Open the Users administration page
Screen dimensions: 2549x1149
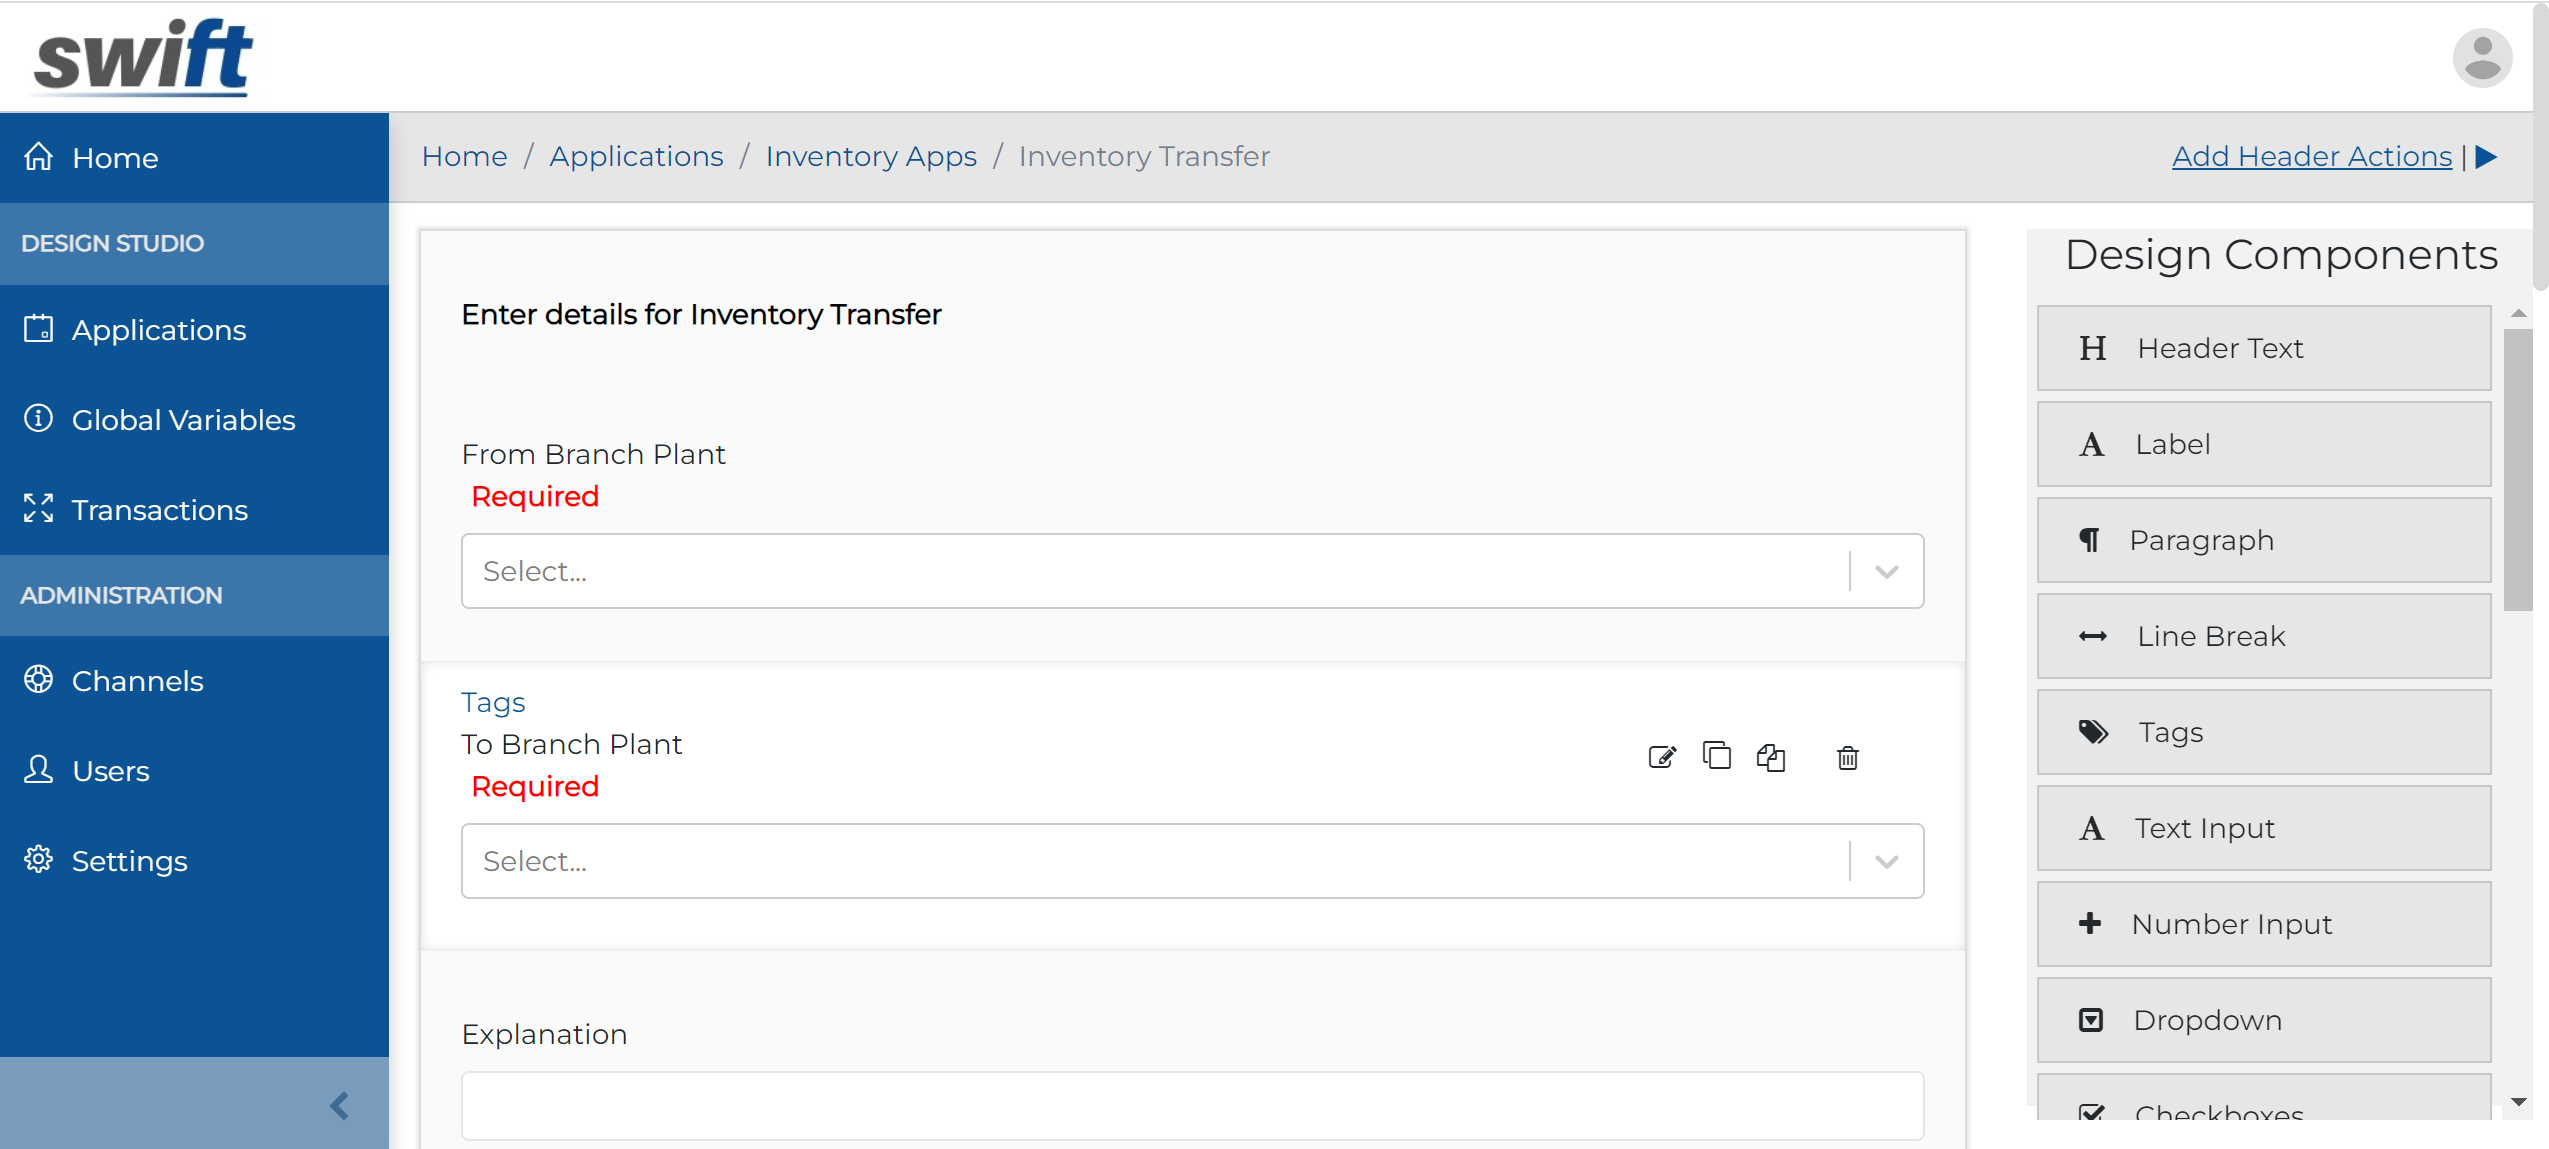point(110,770)
